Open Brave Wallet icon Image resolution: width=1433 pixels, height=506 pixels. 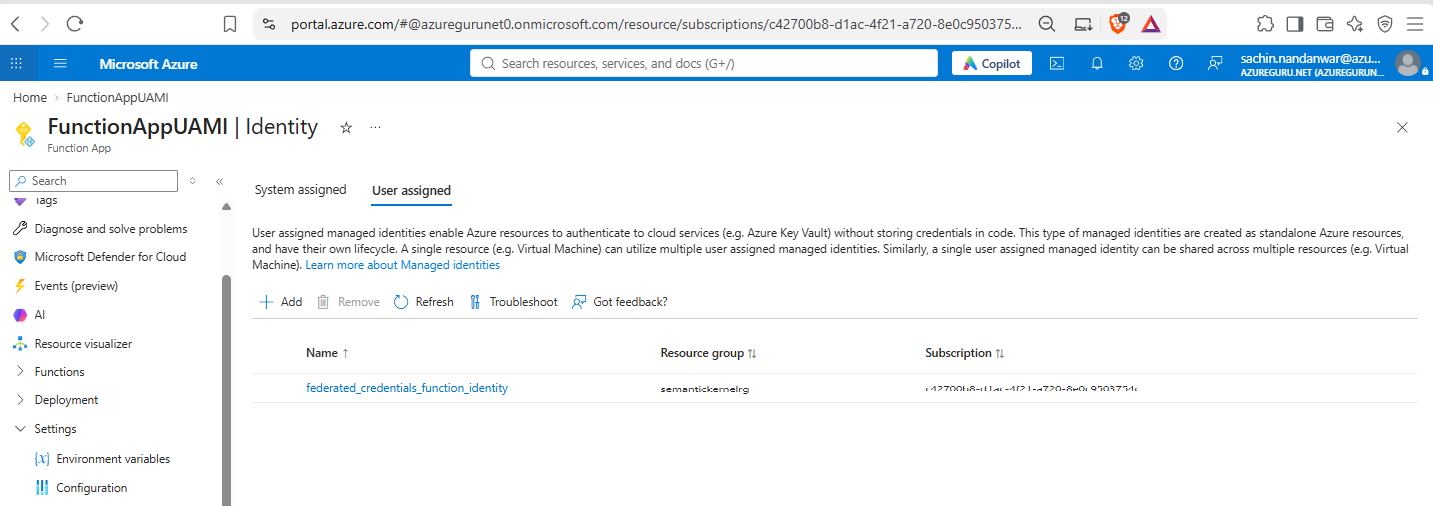click(1324, 23)
